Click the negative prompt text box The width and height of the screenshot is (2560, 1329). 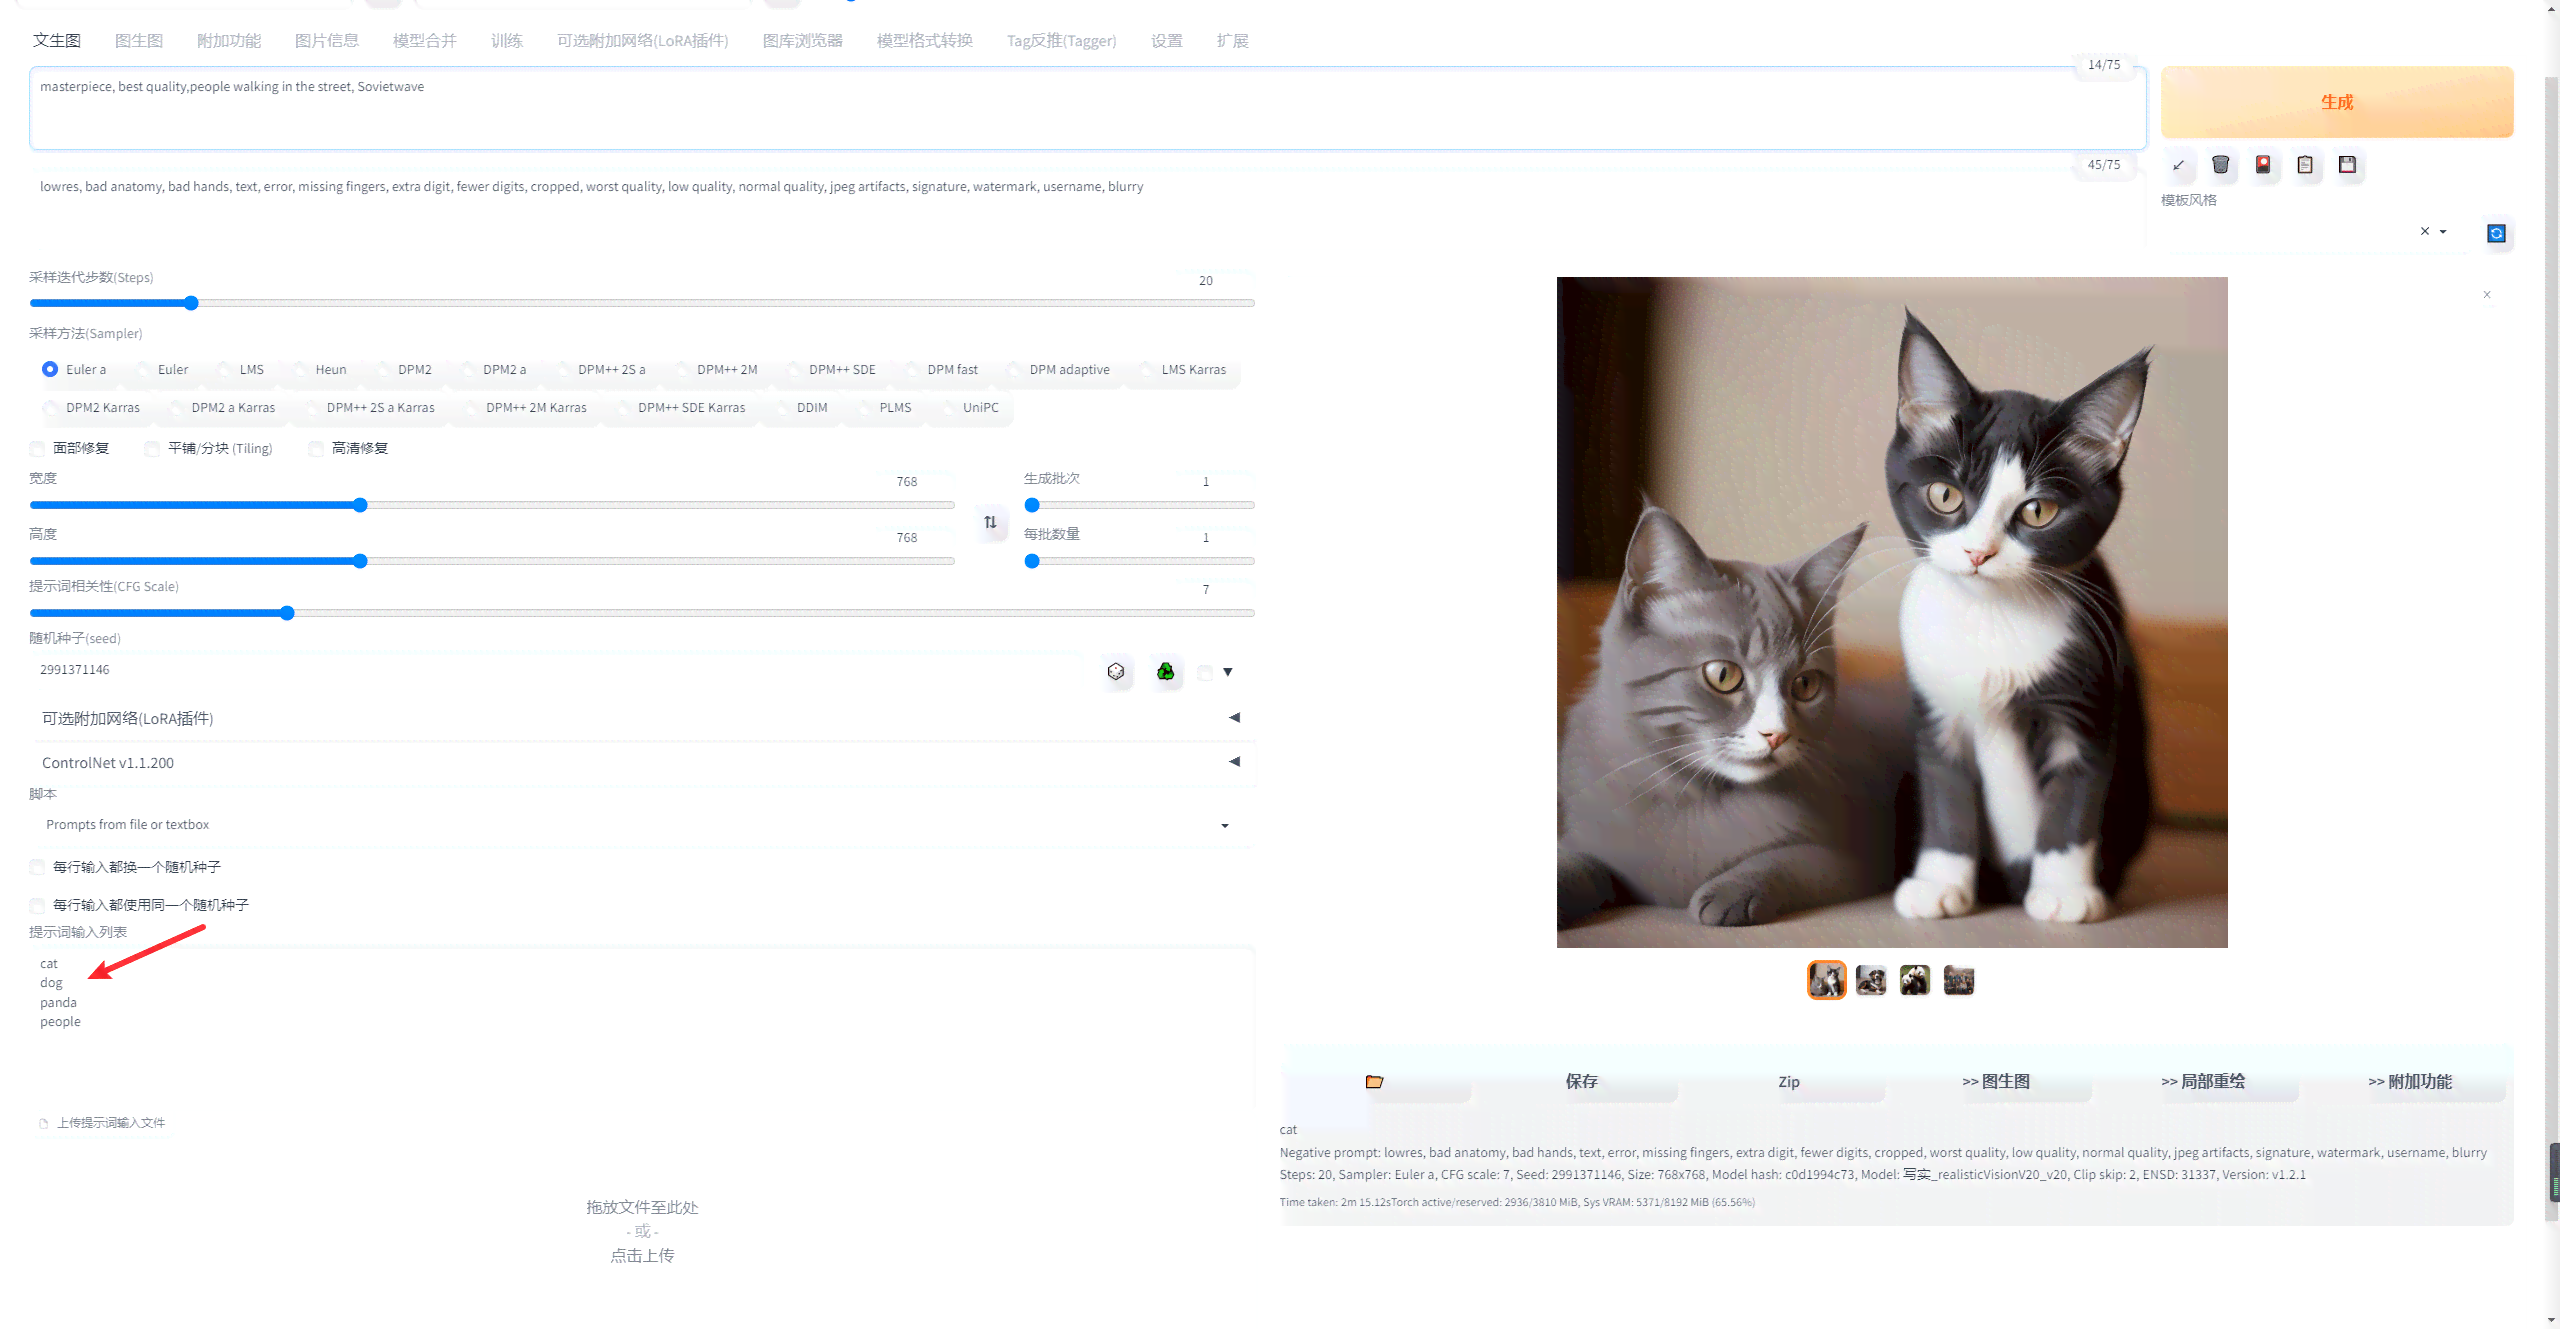tap(1088, 208)
